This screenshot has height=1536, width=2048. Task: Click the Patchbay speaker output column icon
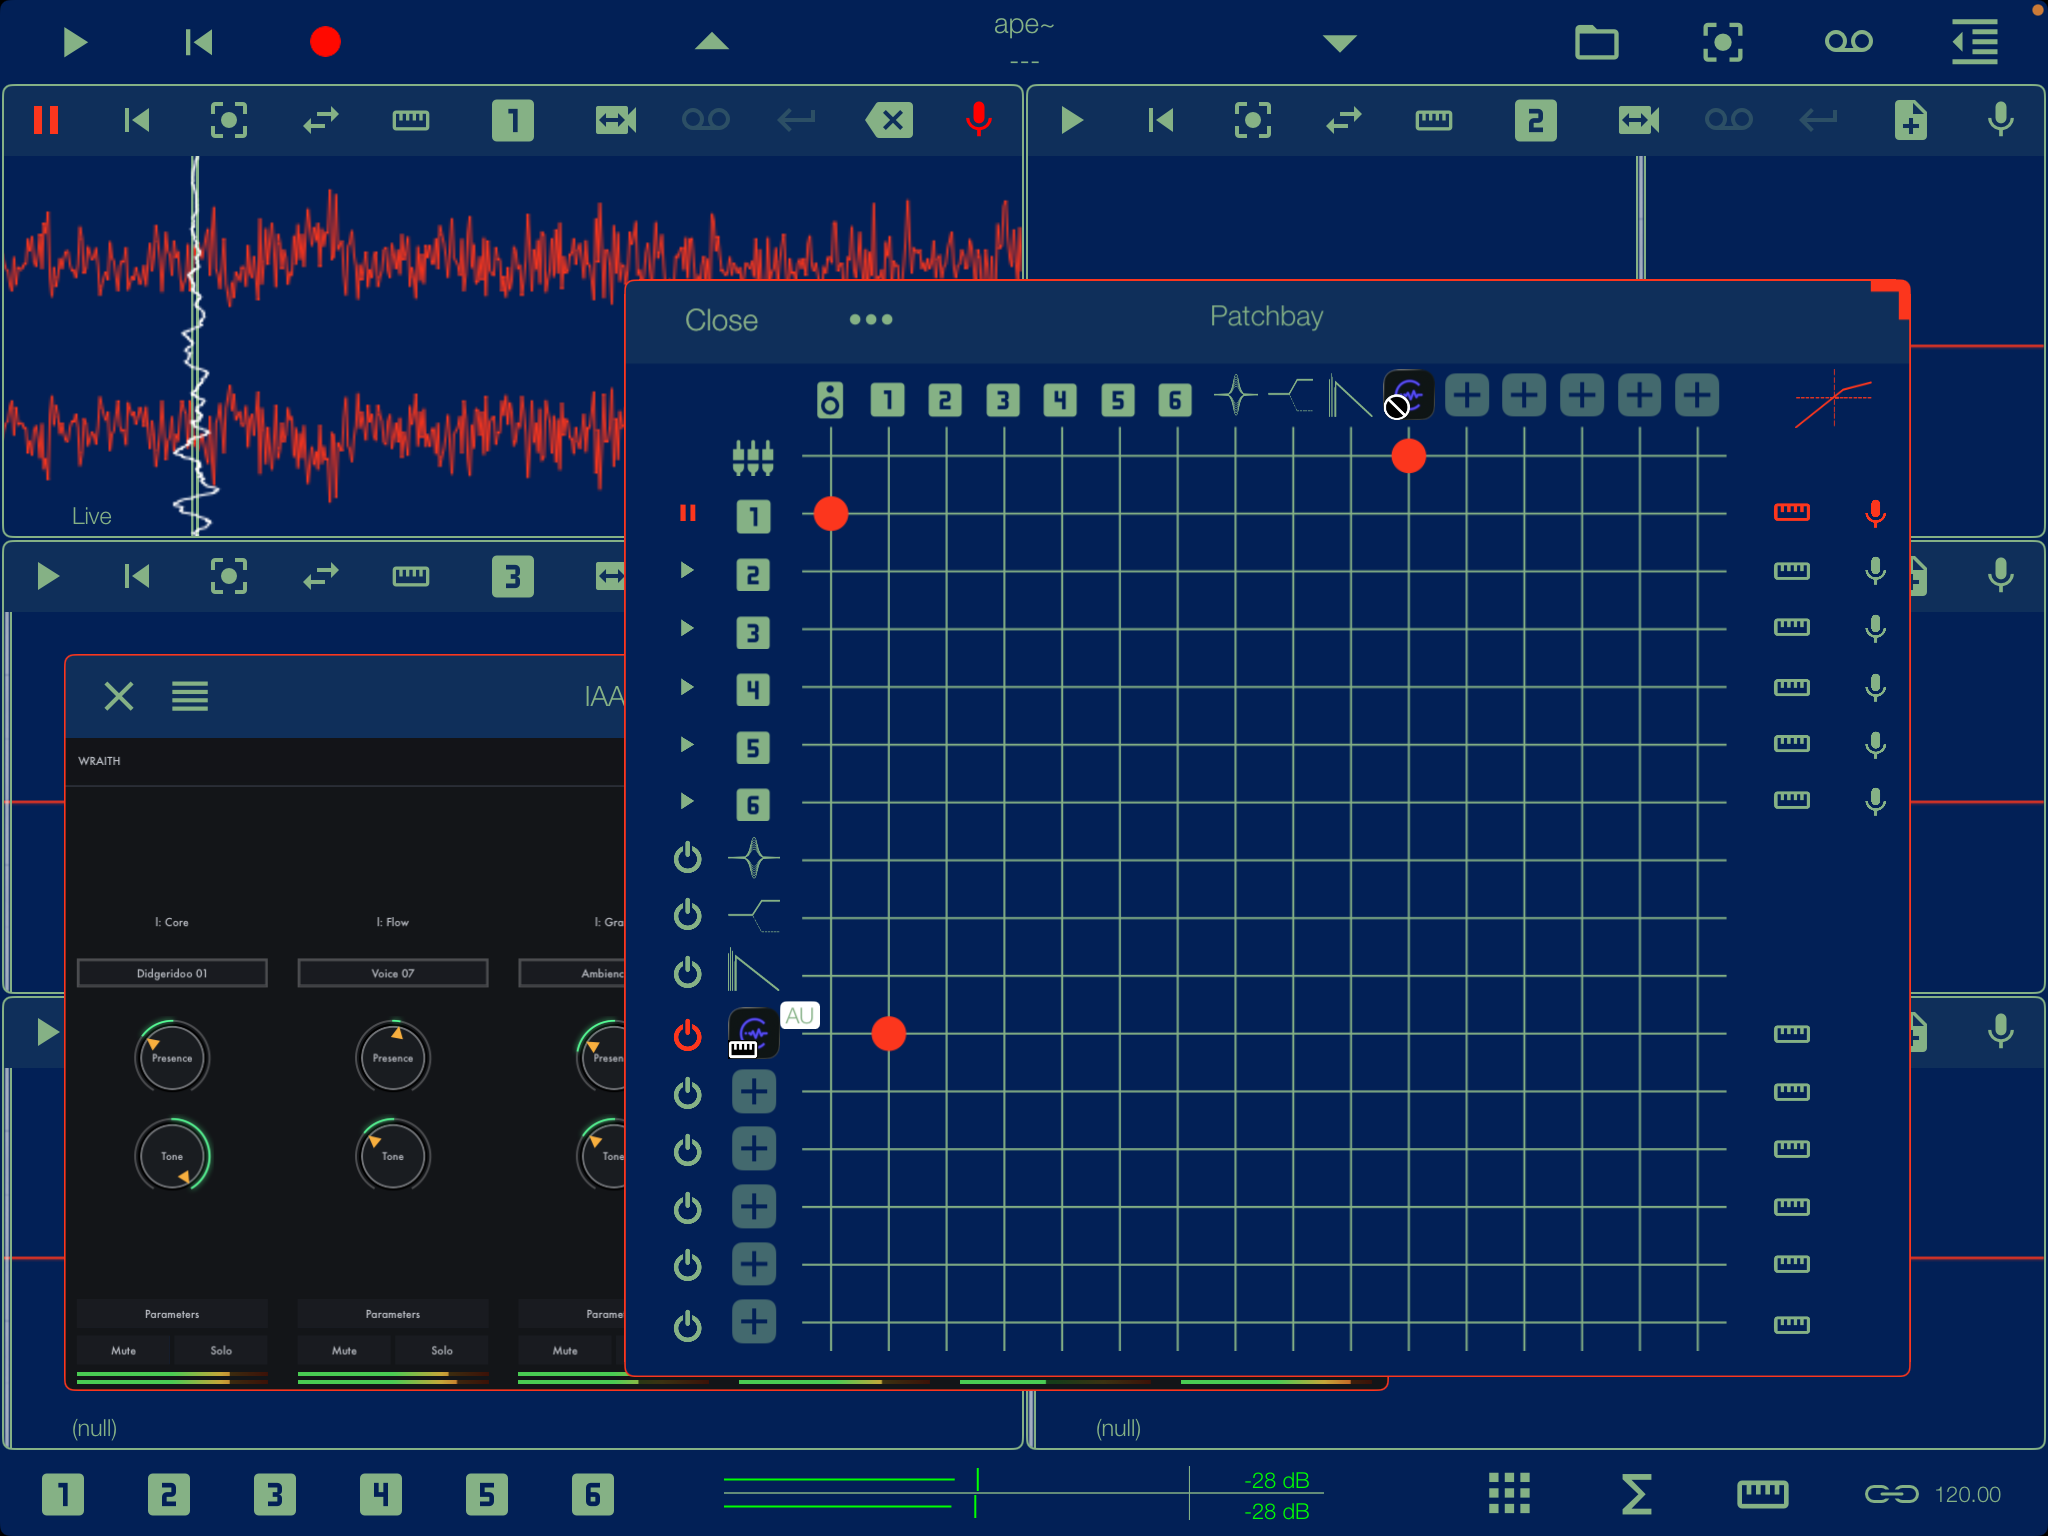pyautogui.click(x=830, y=400)
